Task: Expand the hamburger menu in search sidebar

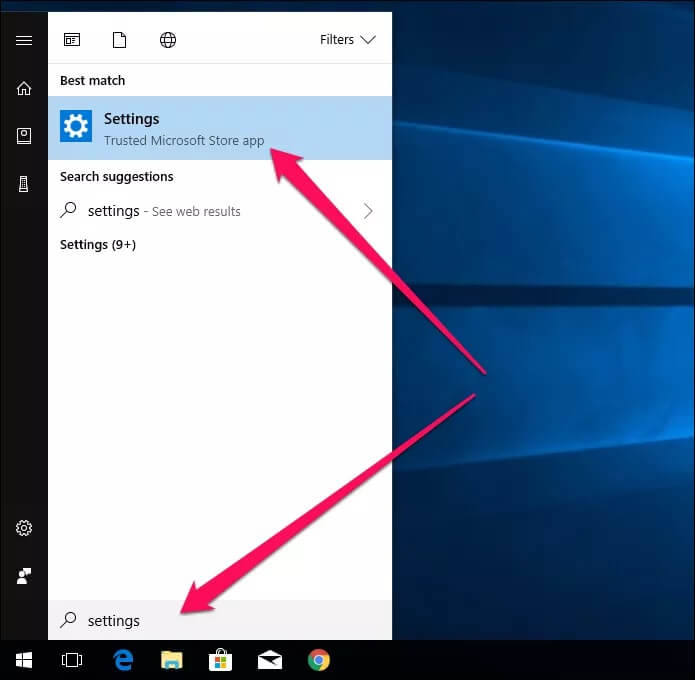Action: pyautogui.click(x=24, y=40)
